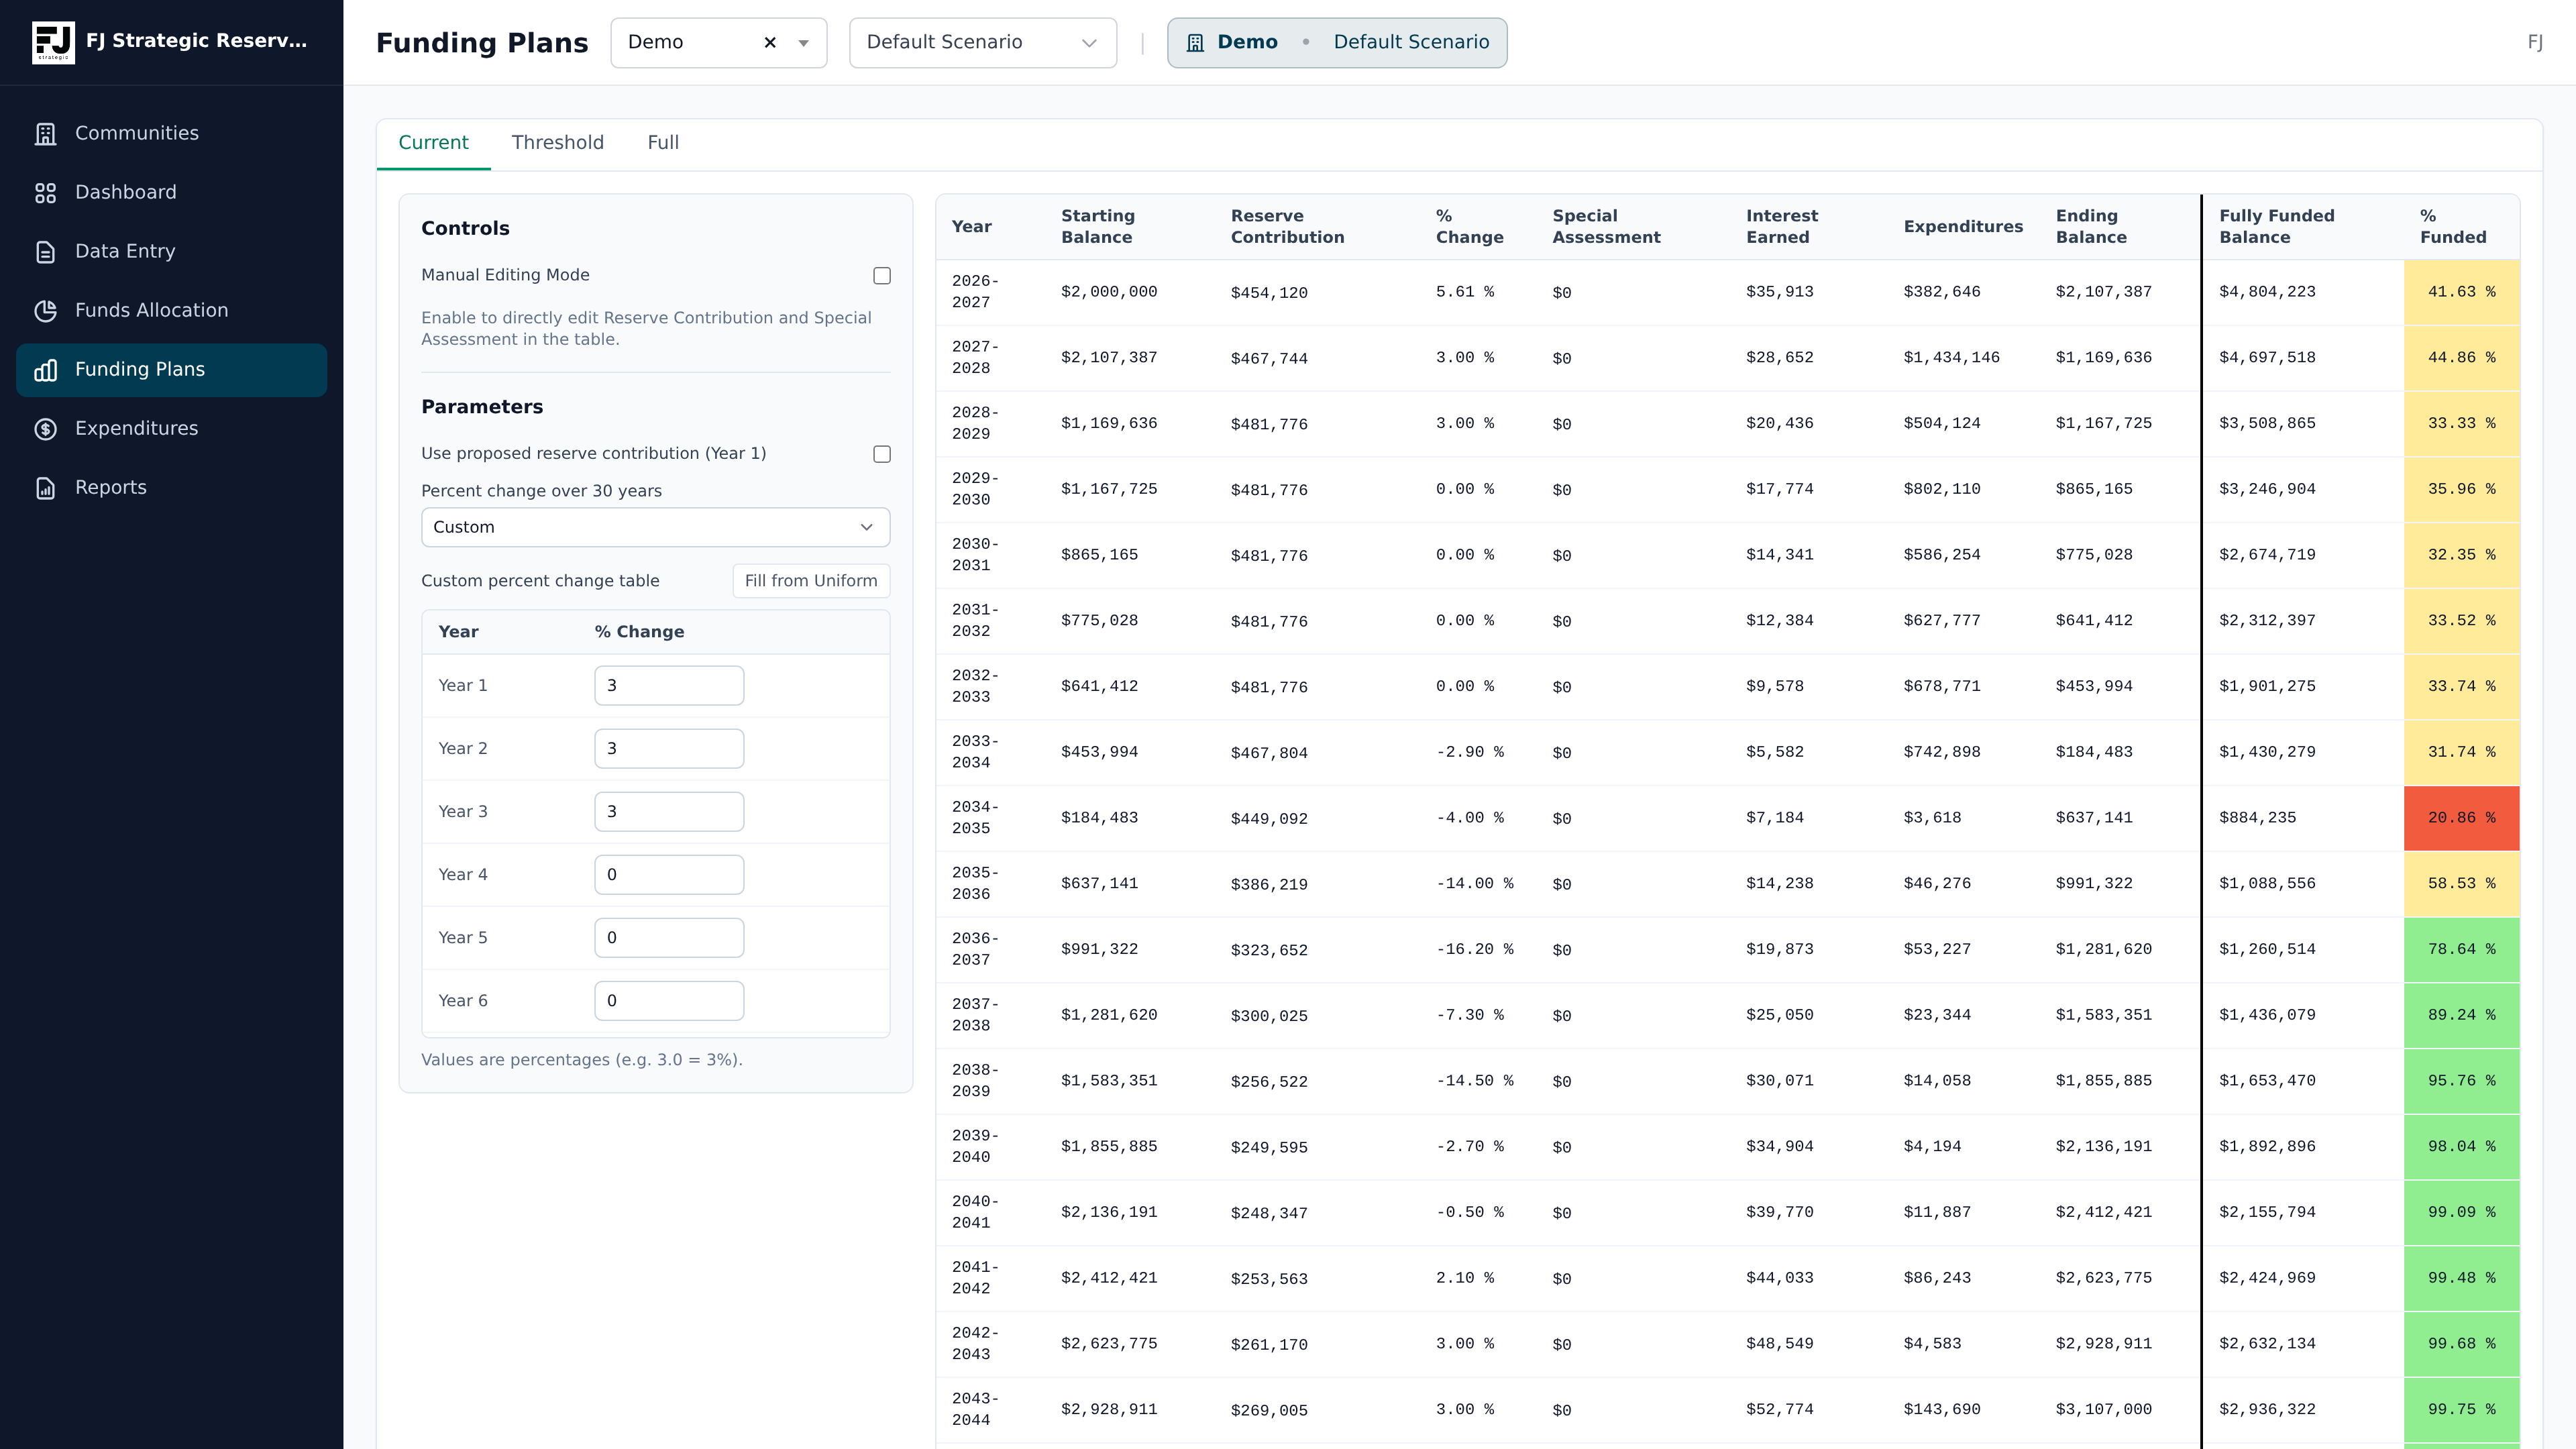The image size is (2576, 1449).
Task: Check Use proposed reserve contribution box
Action: (882, 454)
